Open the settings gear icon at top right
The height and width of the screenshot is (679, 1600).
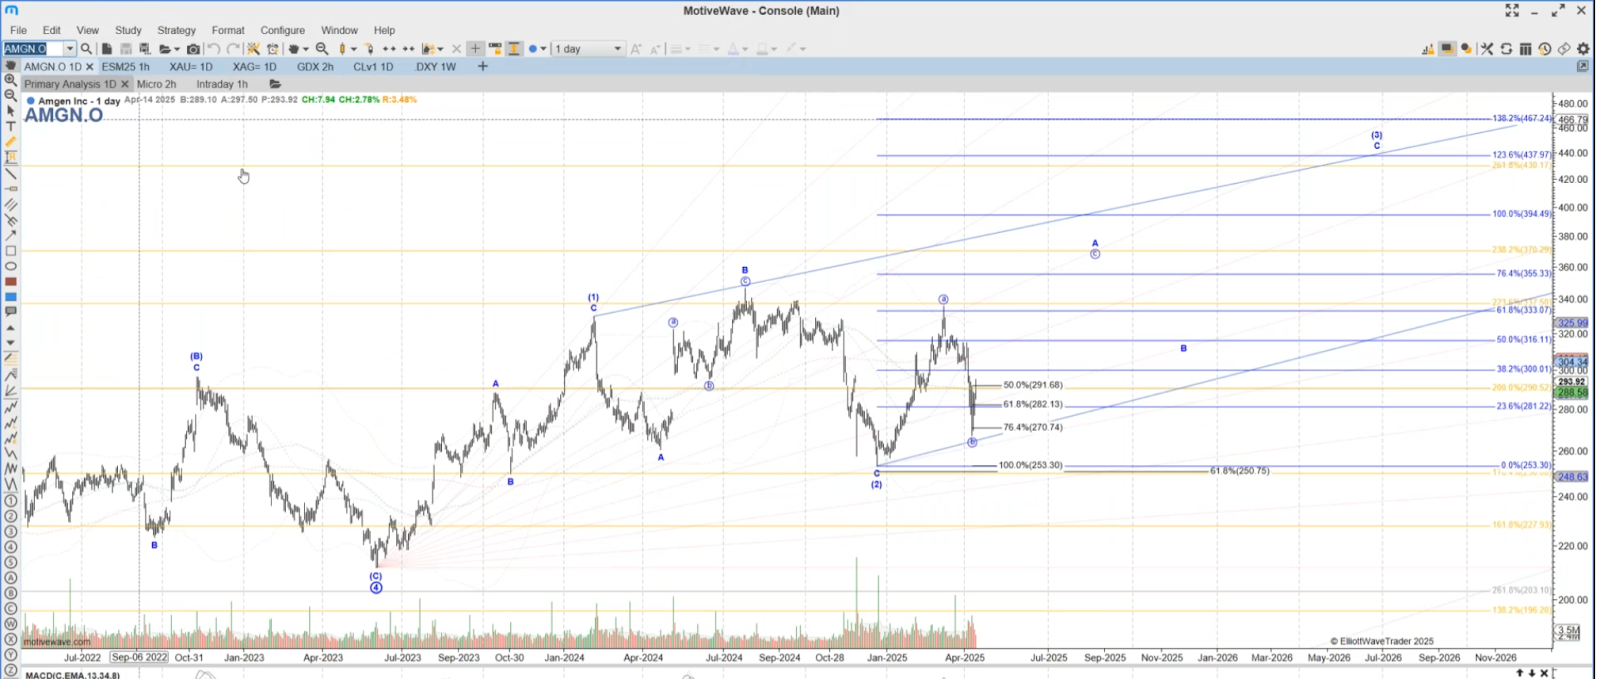click(x=1583, y=49)
